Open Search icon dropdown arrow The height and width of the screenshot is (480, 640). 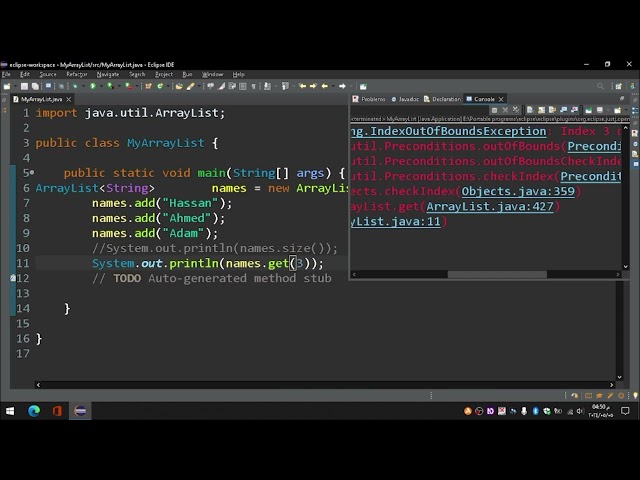(x=199, y=86)
